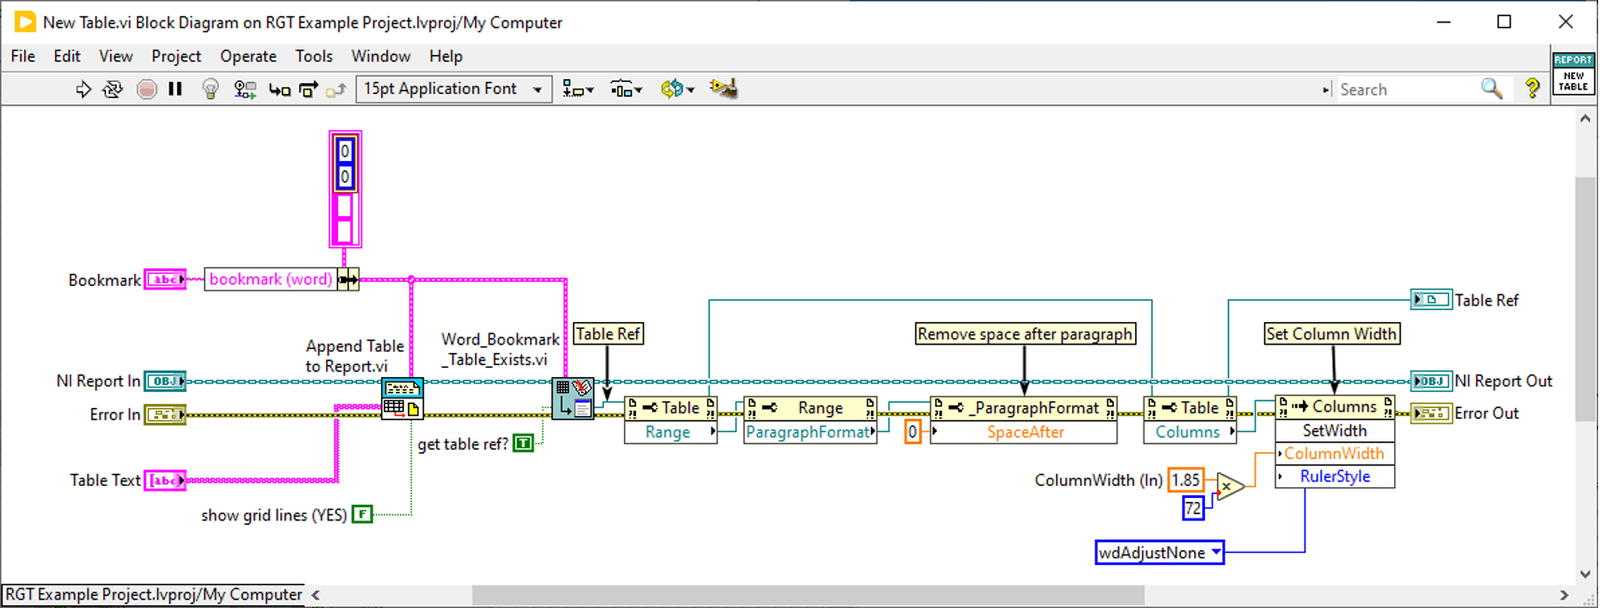The image size is (1600, 608).
Task: Click the get table ref True constant
Action: tap(523, 443)
